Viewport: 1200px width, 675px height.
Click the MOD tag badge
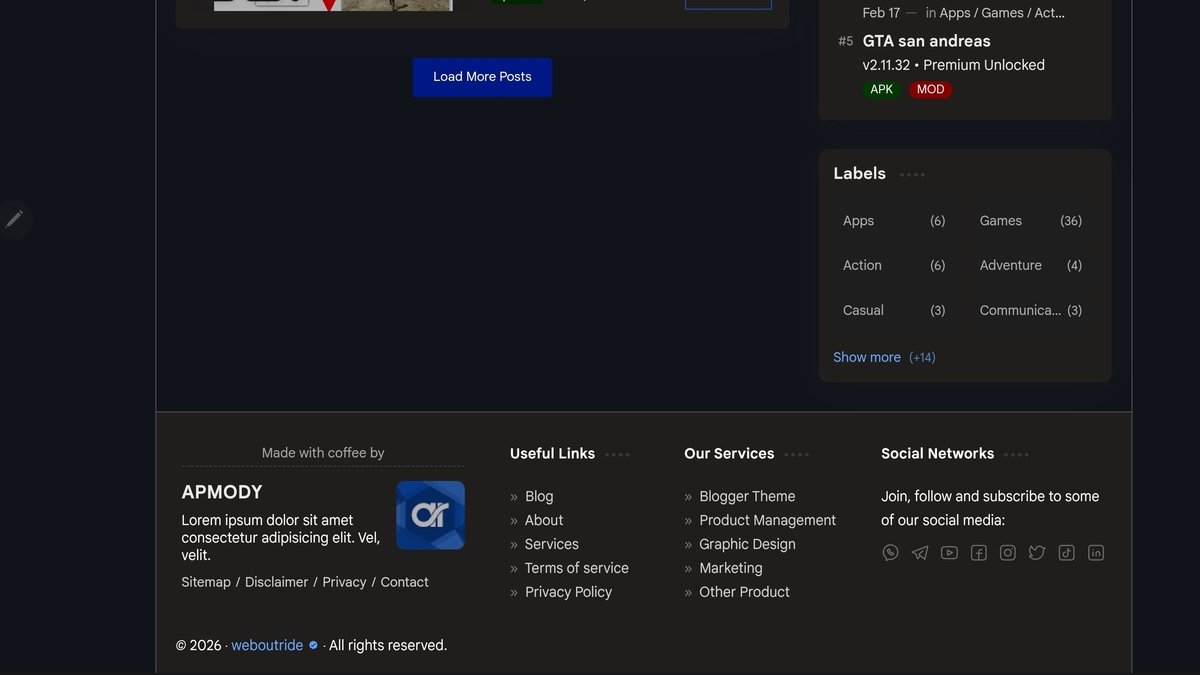click(930, 90)
